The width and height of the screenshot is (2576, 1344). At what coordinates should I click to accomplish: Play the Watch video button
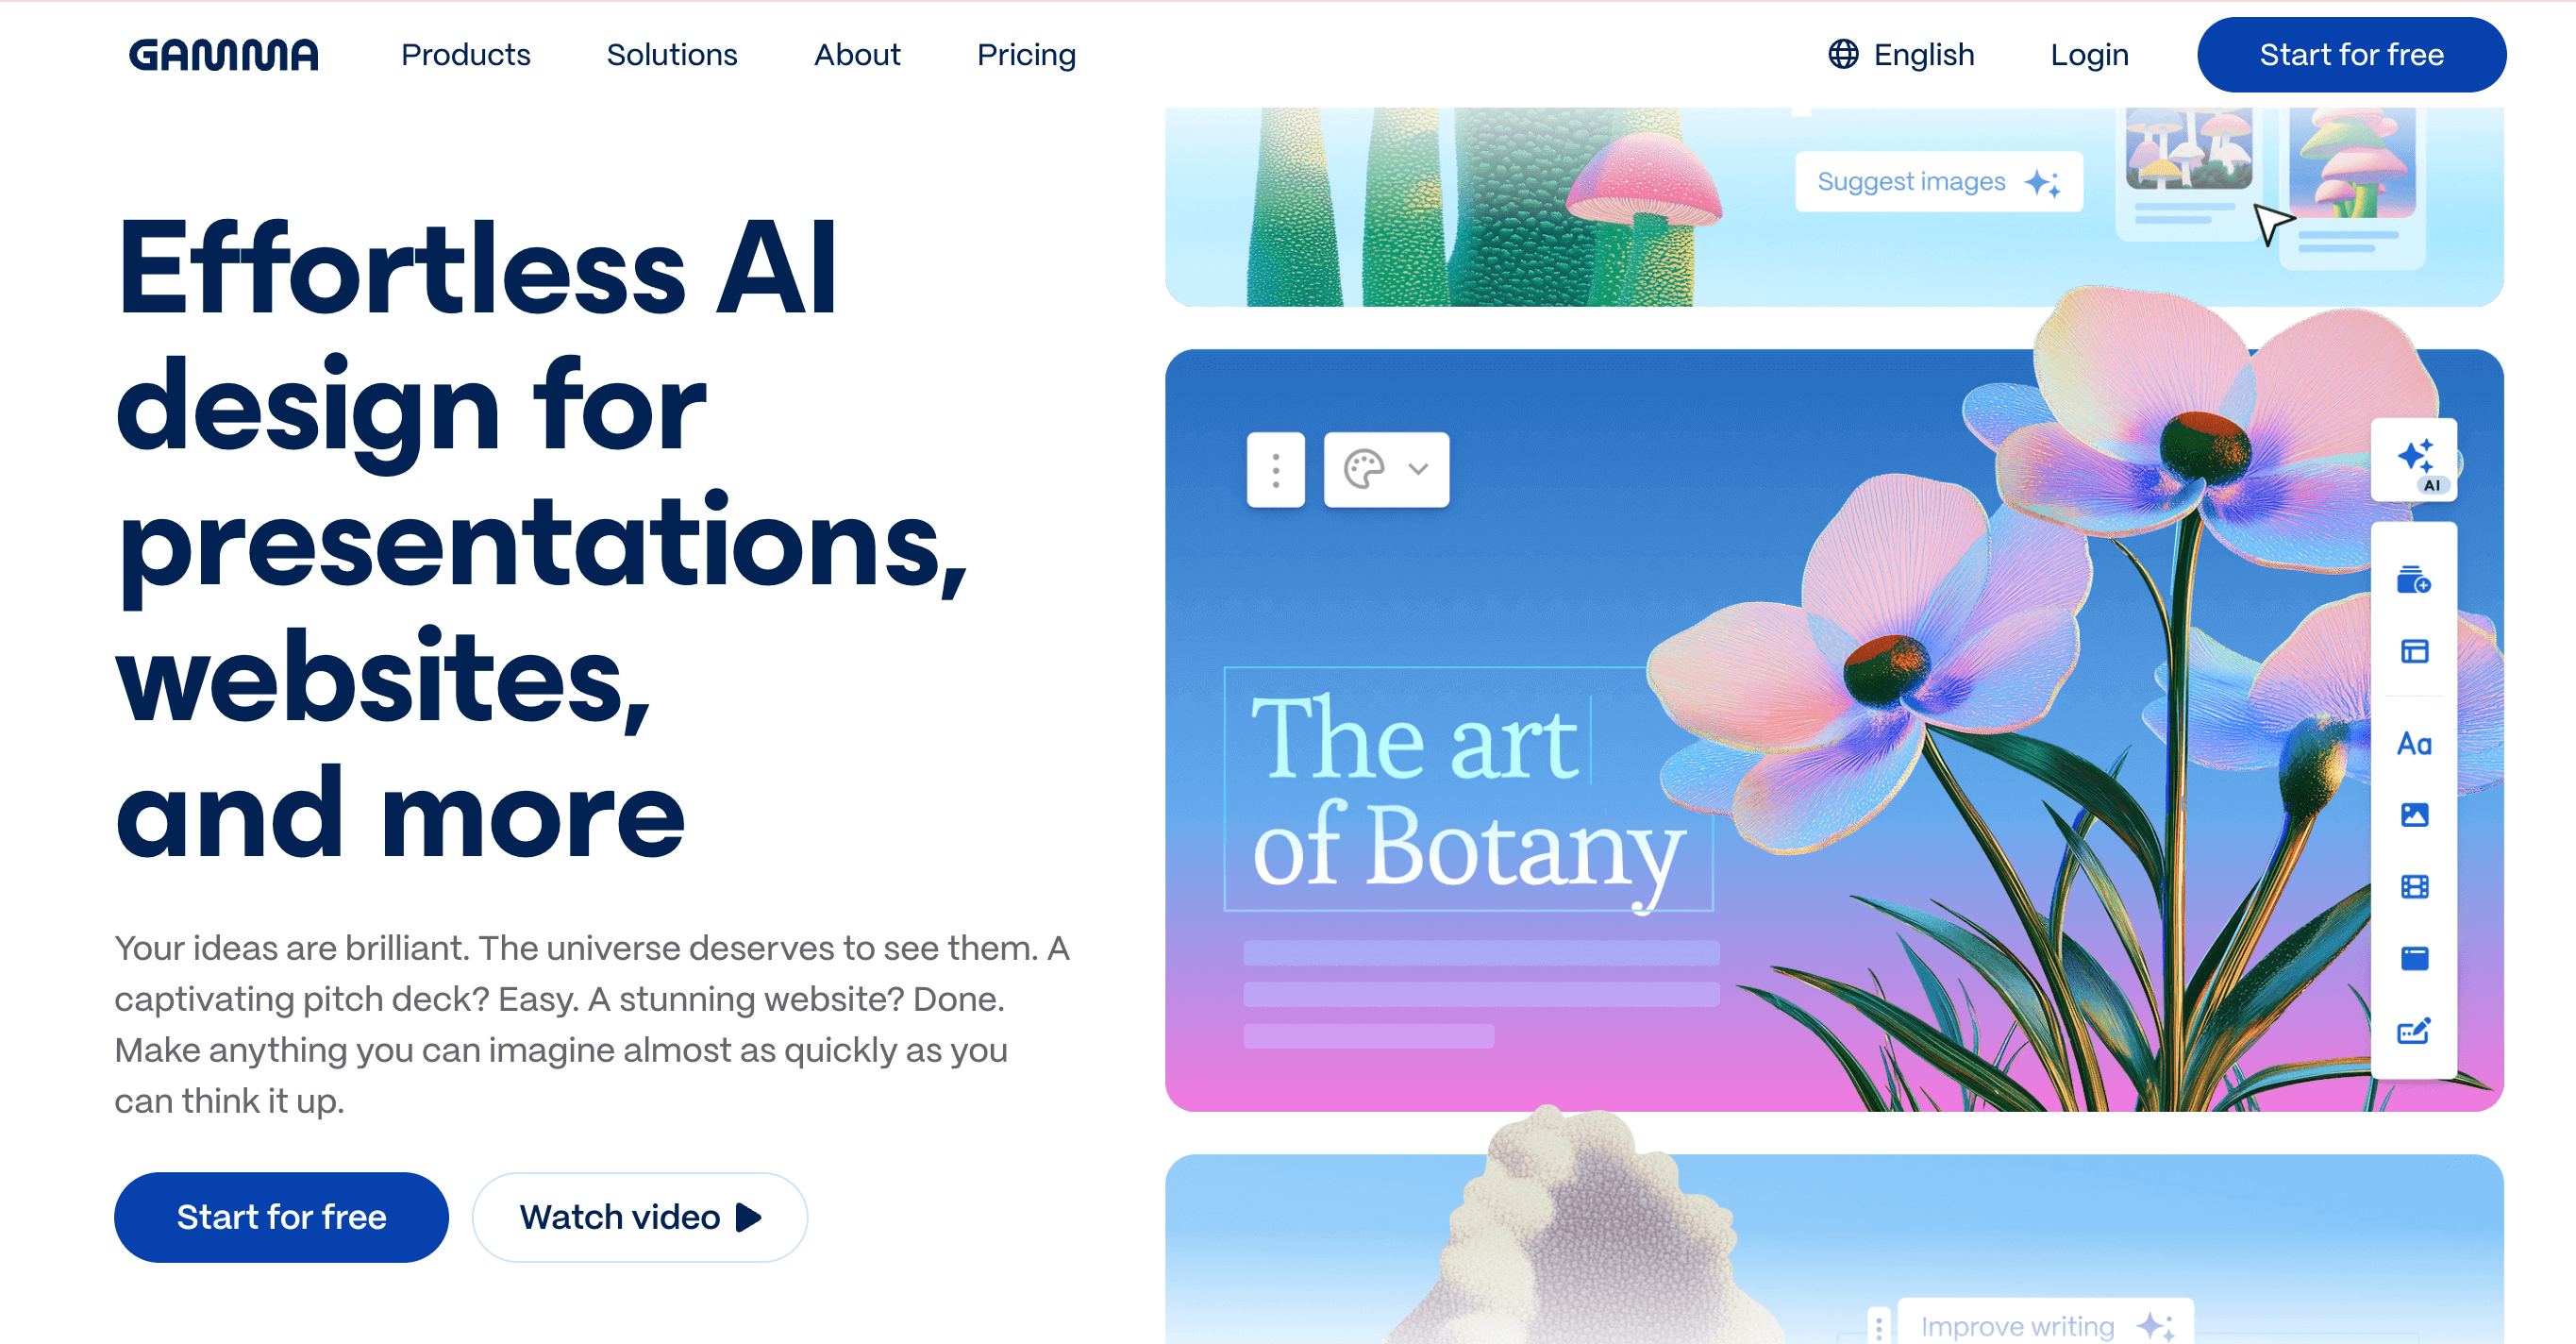pos(640,1217)
